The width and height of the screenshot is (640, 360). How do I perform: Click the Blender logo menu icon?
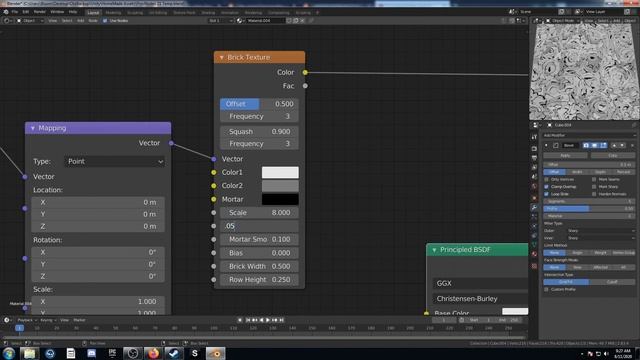pyautogui.click(x=6, y=12)
